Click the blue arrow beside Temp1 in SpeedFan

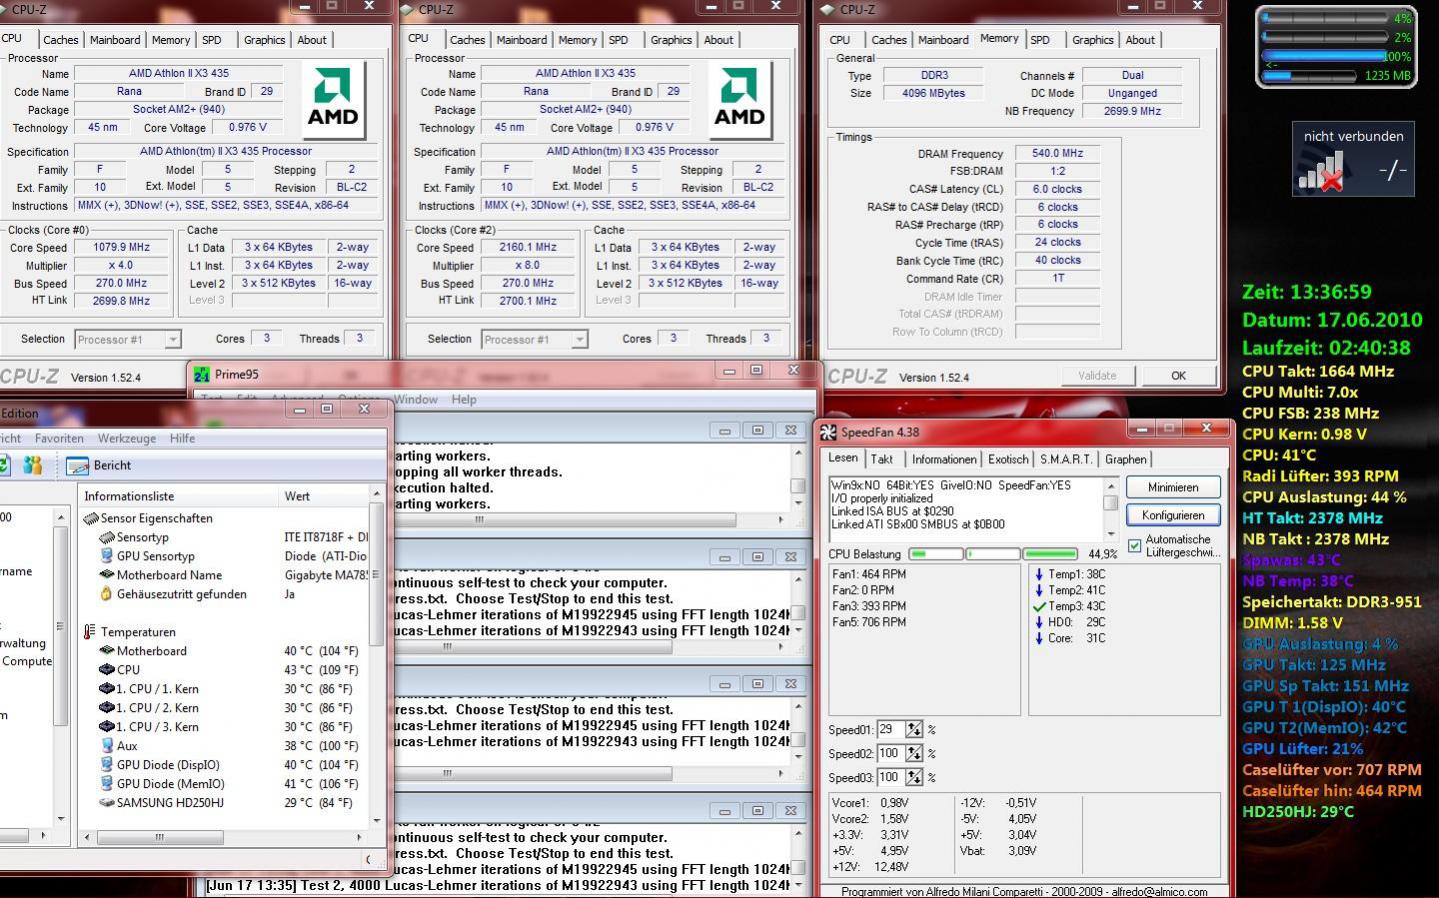[x=1039, y=574]
